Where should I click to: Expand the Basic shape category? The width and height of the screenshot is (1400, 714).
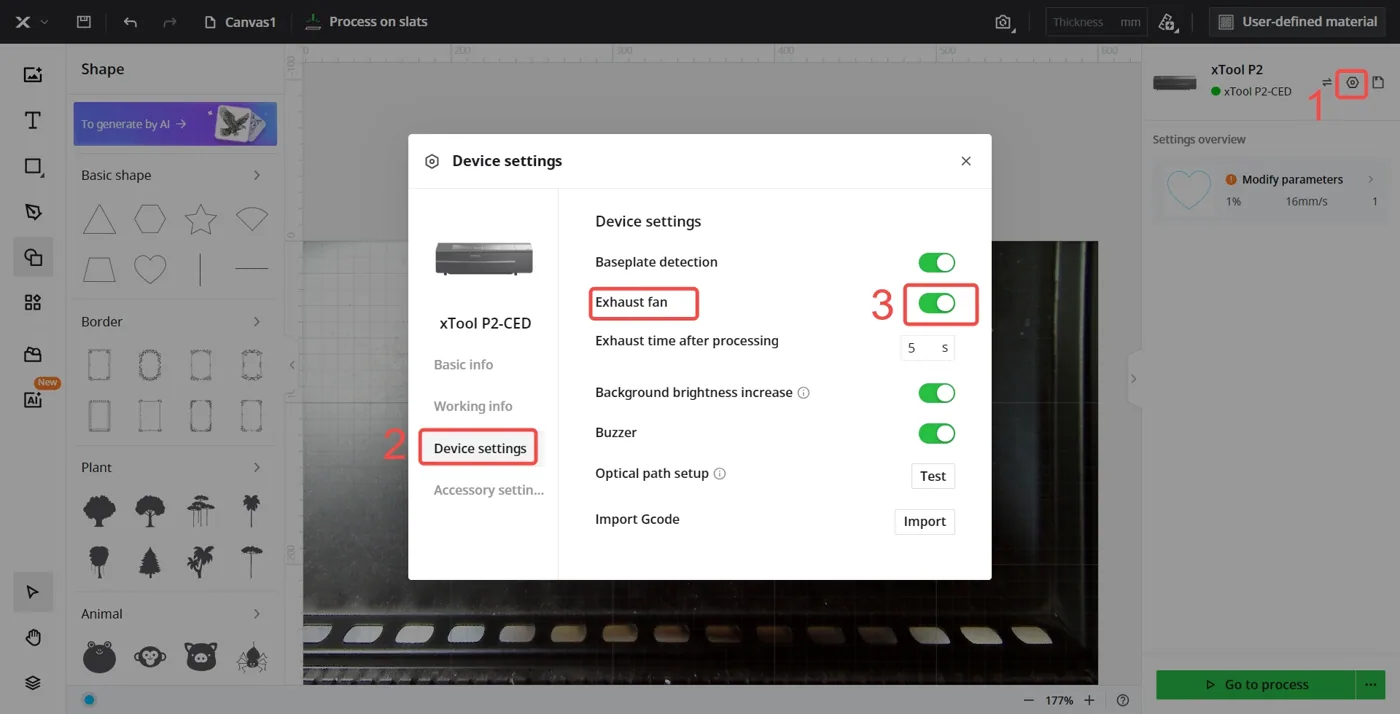click(x=257, y=175)
